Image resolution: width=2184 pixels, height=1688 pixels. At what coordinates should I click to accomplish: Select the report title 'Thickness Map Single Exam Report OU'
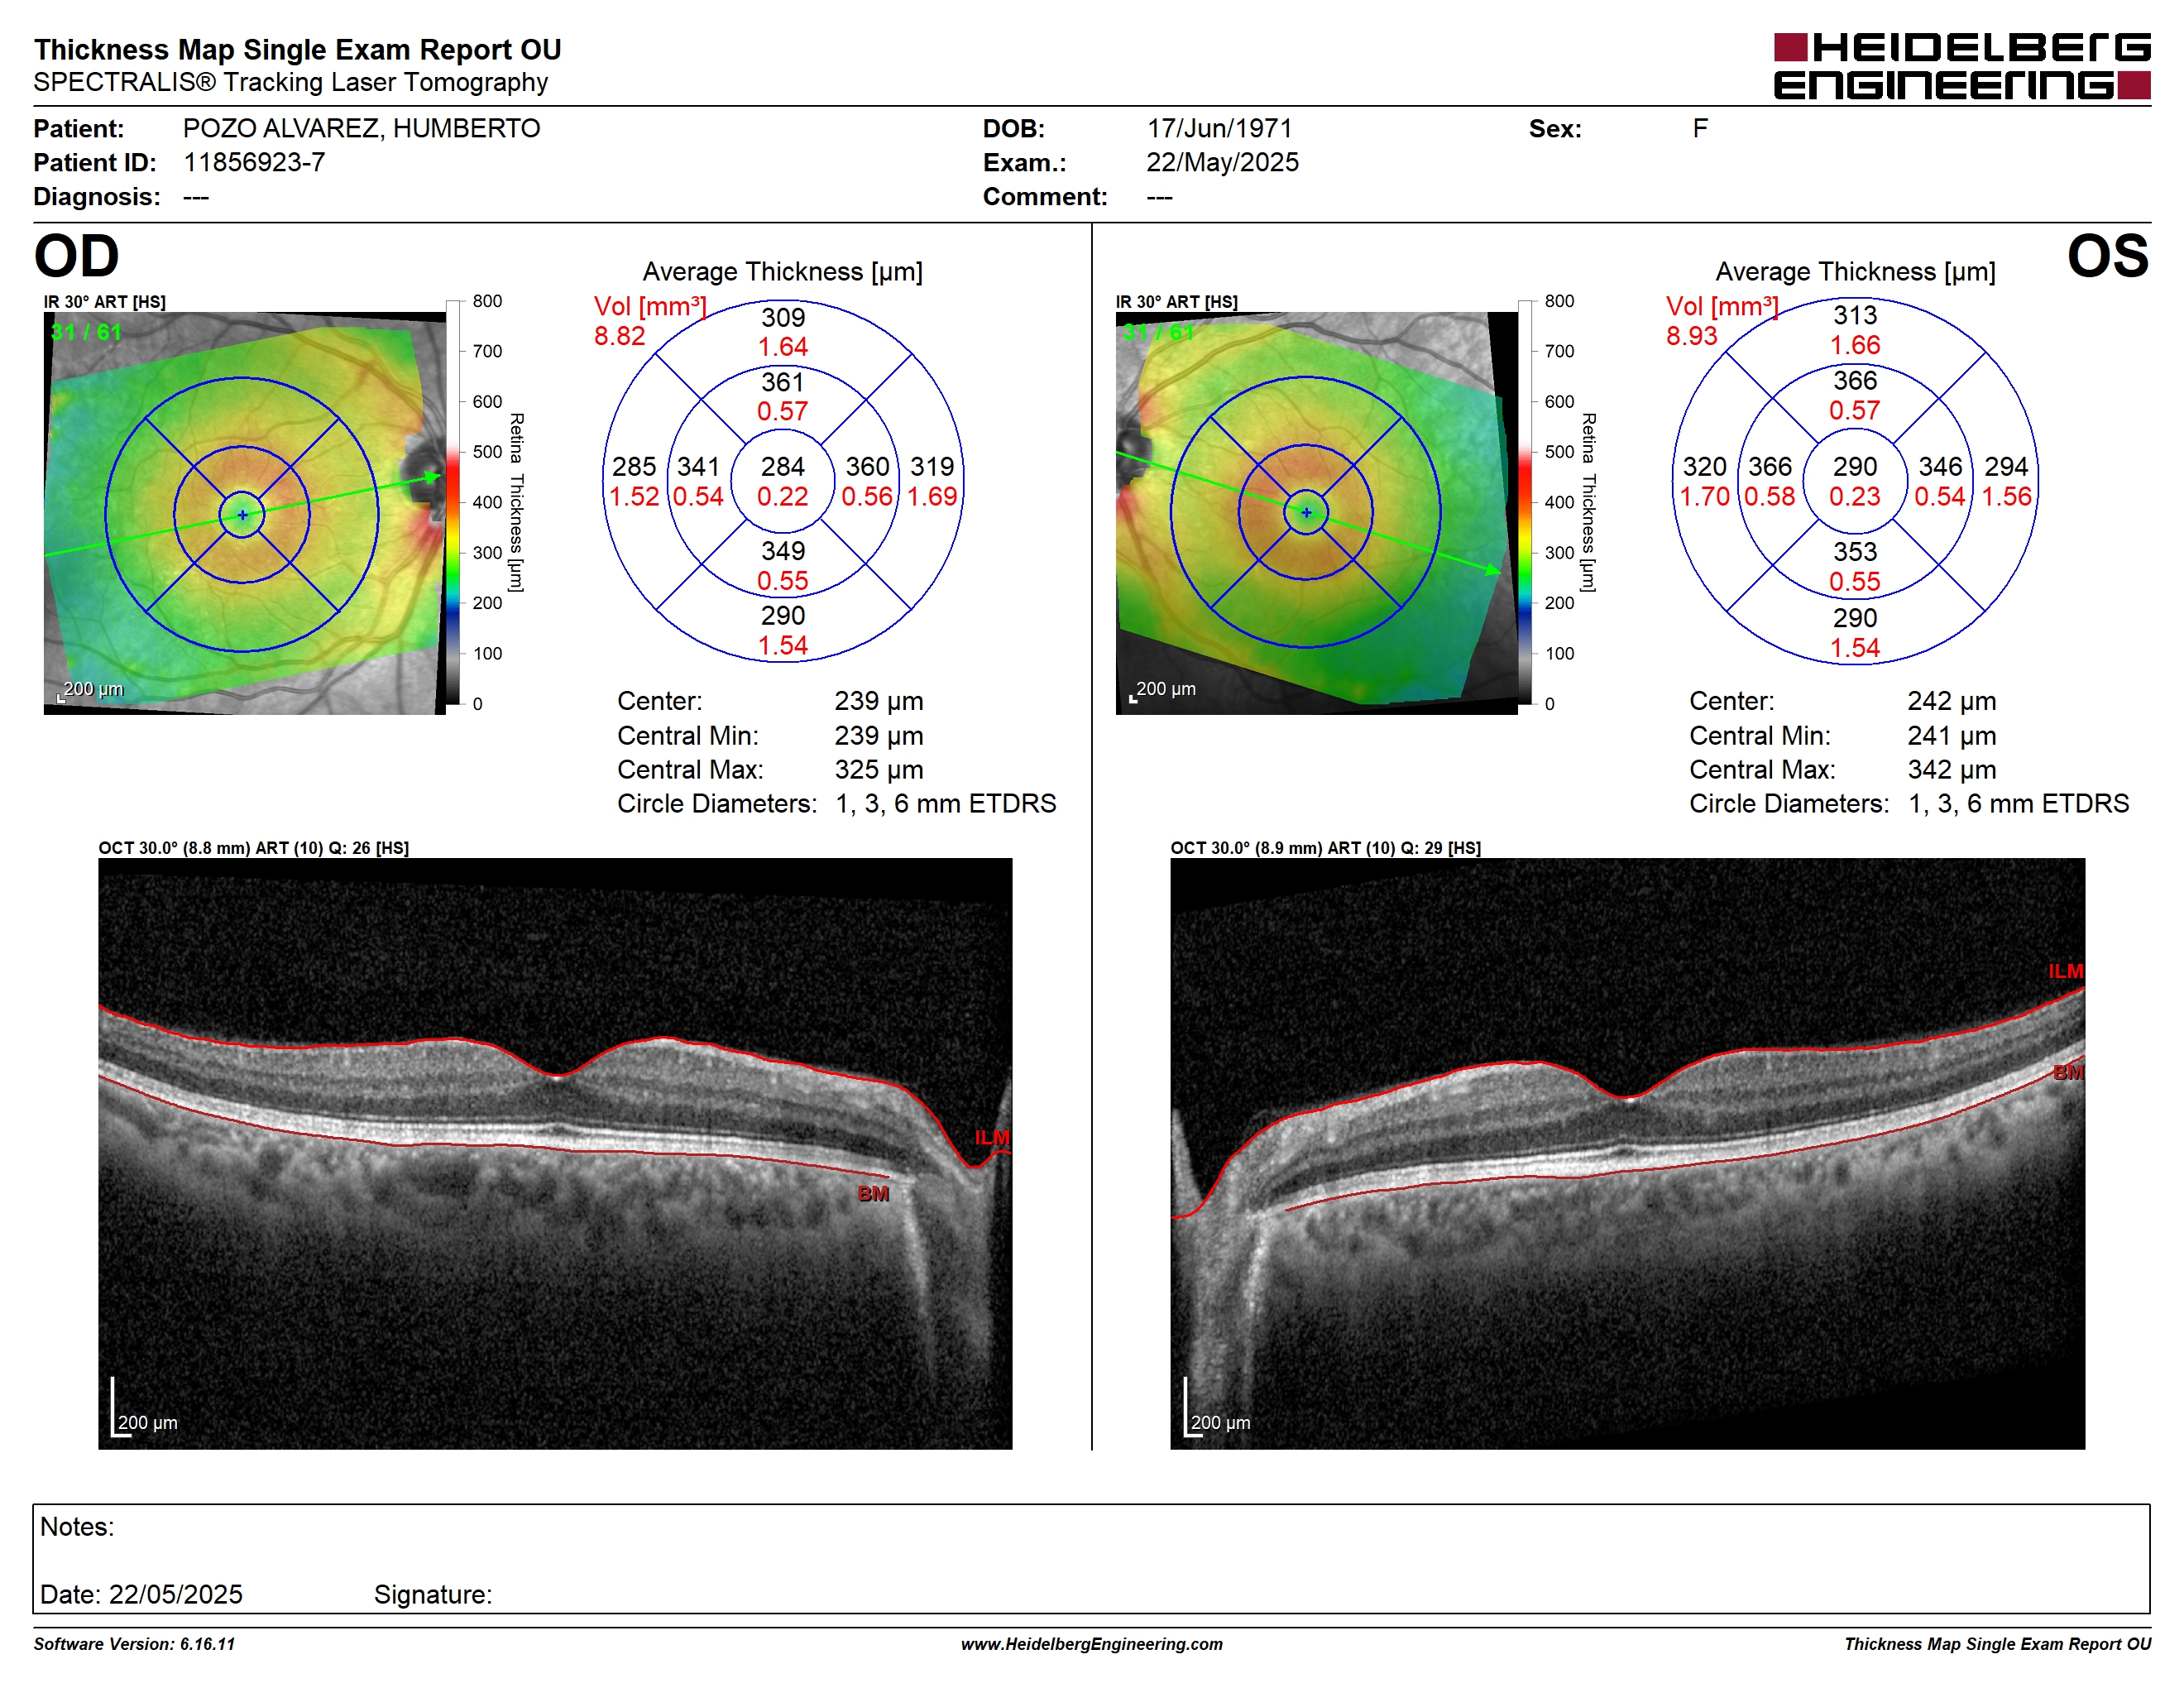298,49
